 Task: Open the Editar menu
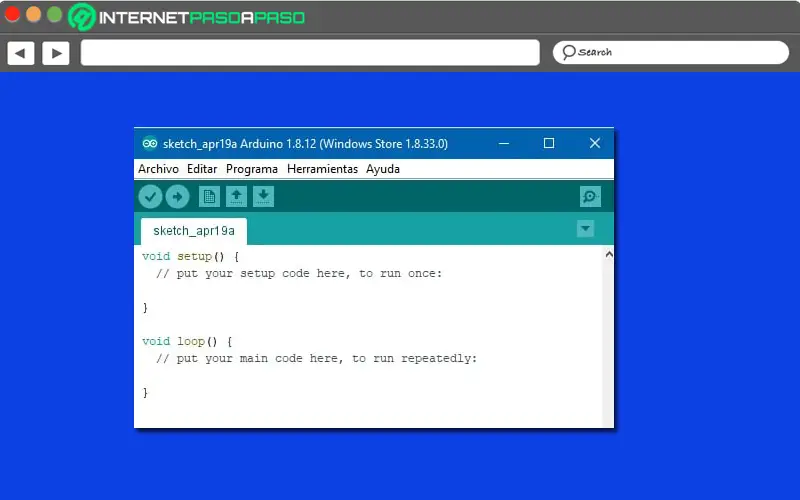[x=202, y=169]
